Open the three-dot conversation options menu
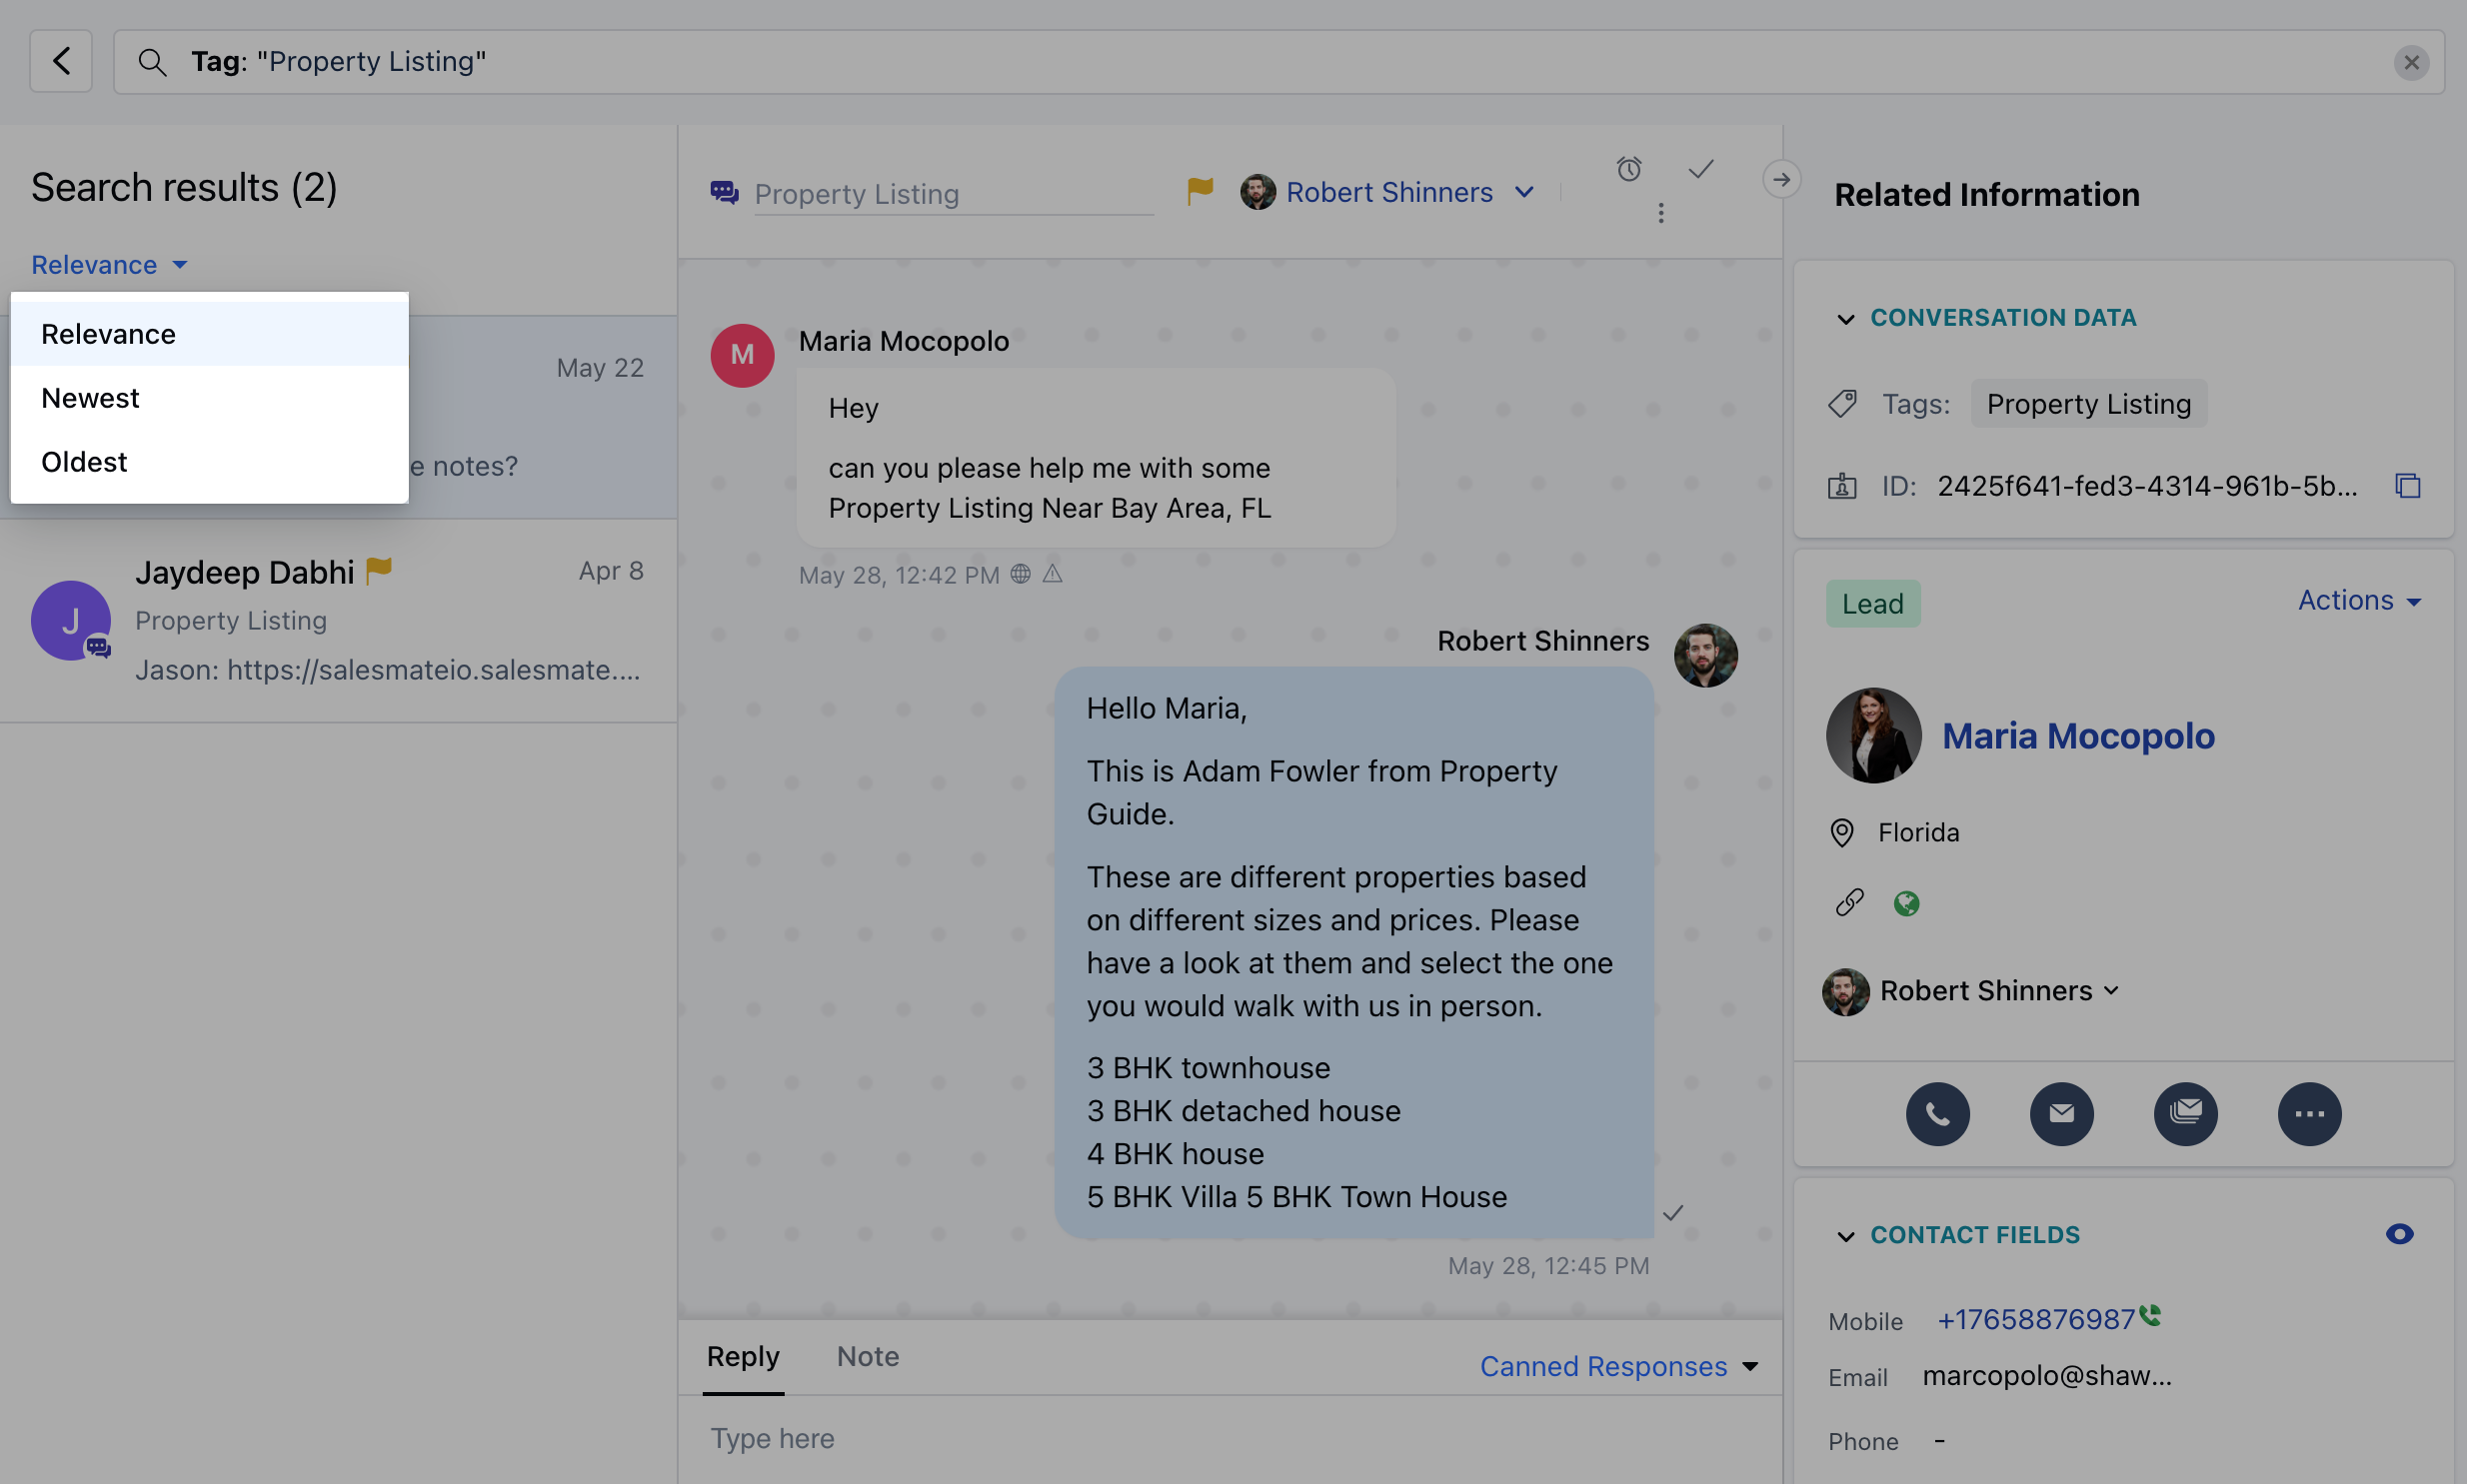2467x1484 pixels. [1660, 213]
